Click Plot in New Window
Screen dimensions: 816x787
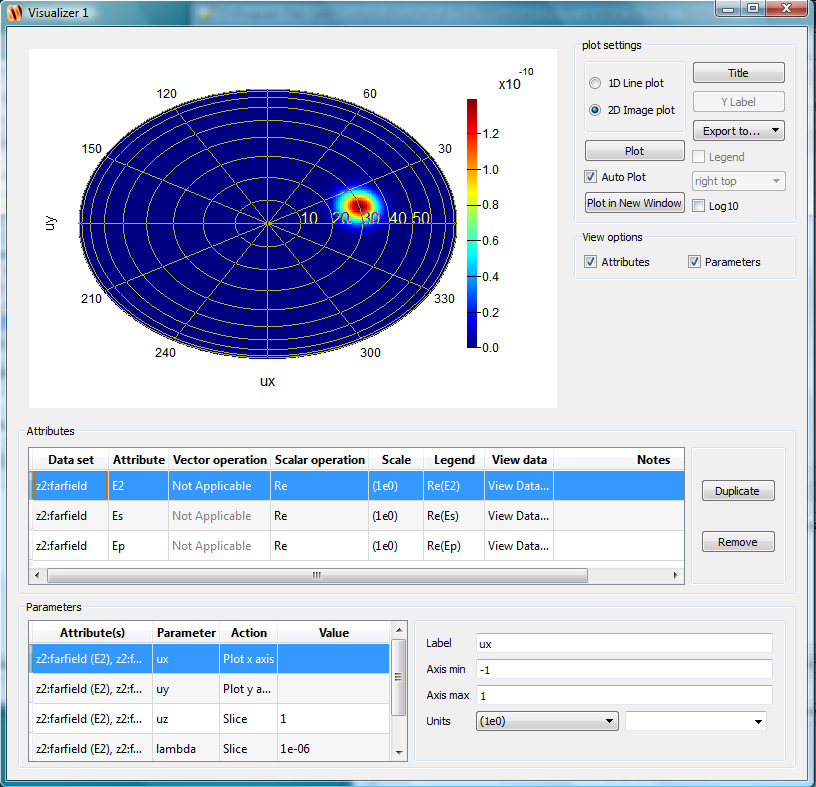(634, 203)
